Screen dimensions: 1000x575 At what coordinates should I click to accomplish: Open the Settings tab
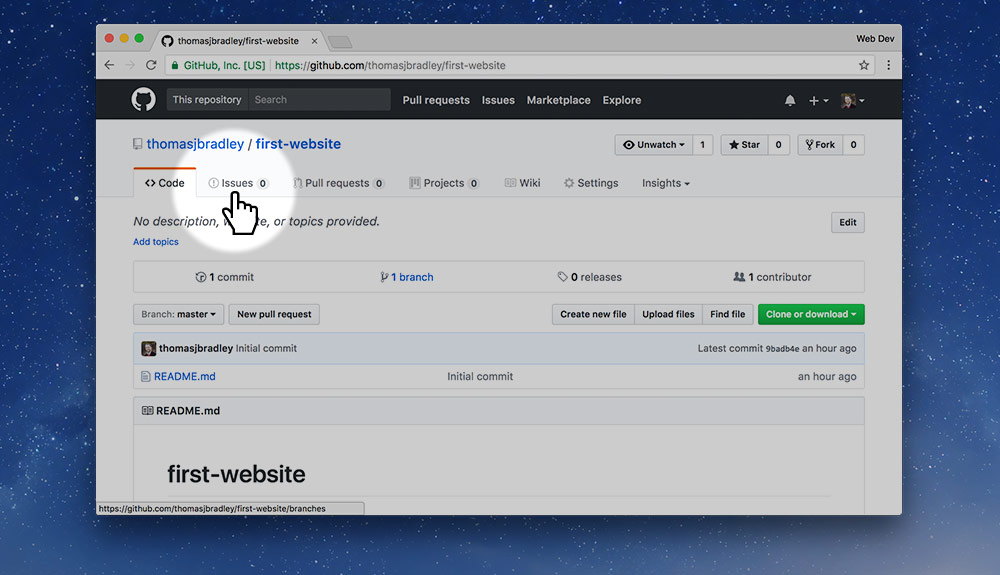pyautogui.click(x=591, y=183)
